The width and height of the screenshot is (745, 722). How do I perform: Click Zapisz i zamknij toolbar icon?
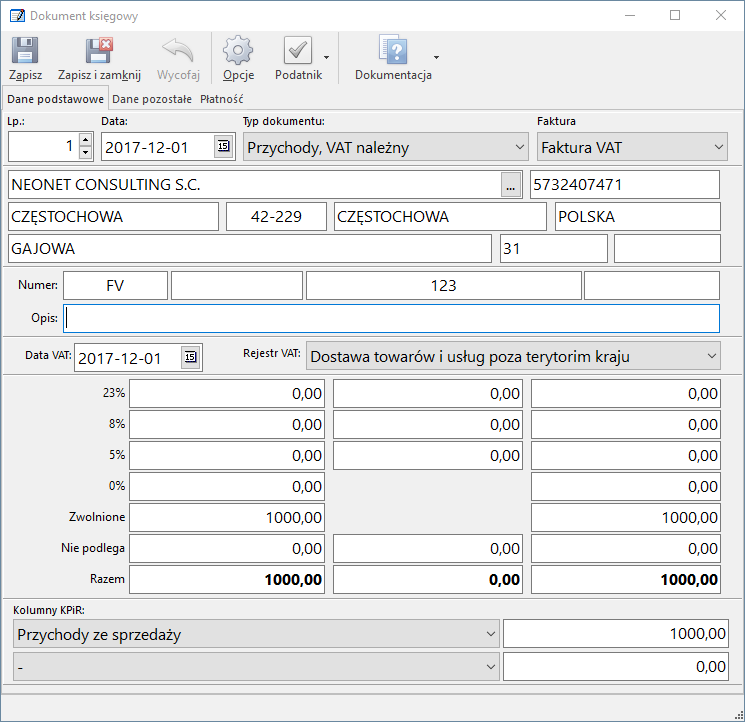(99, 52)
